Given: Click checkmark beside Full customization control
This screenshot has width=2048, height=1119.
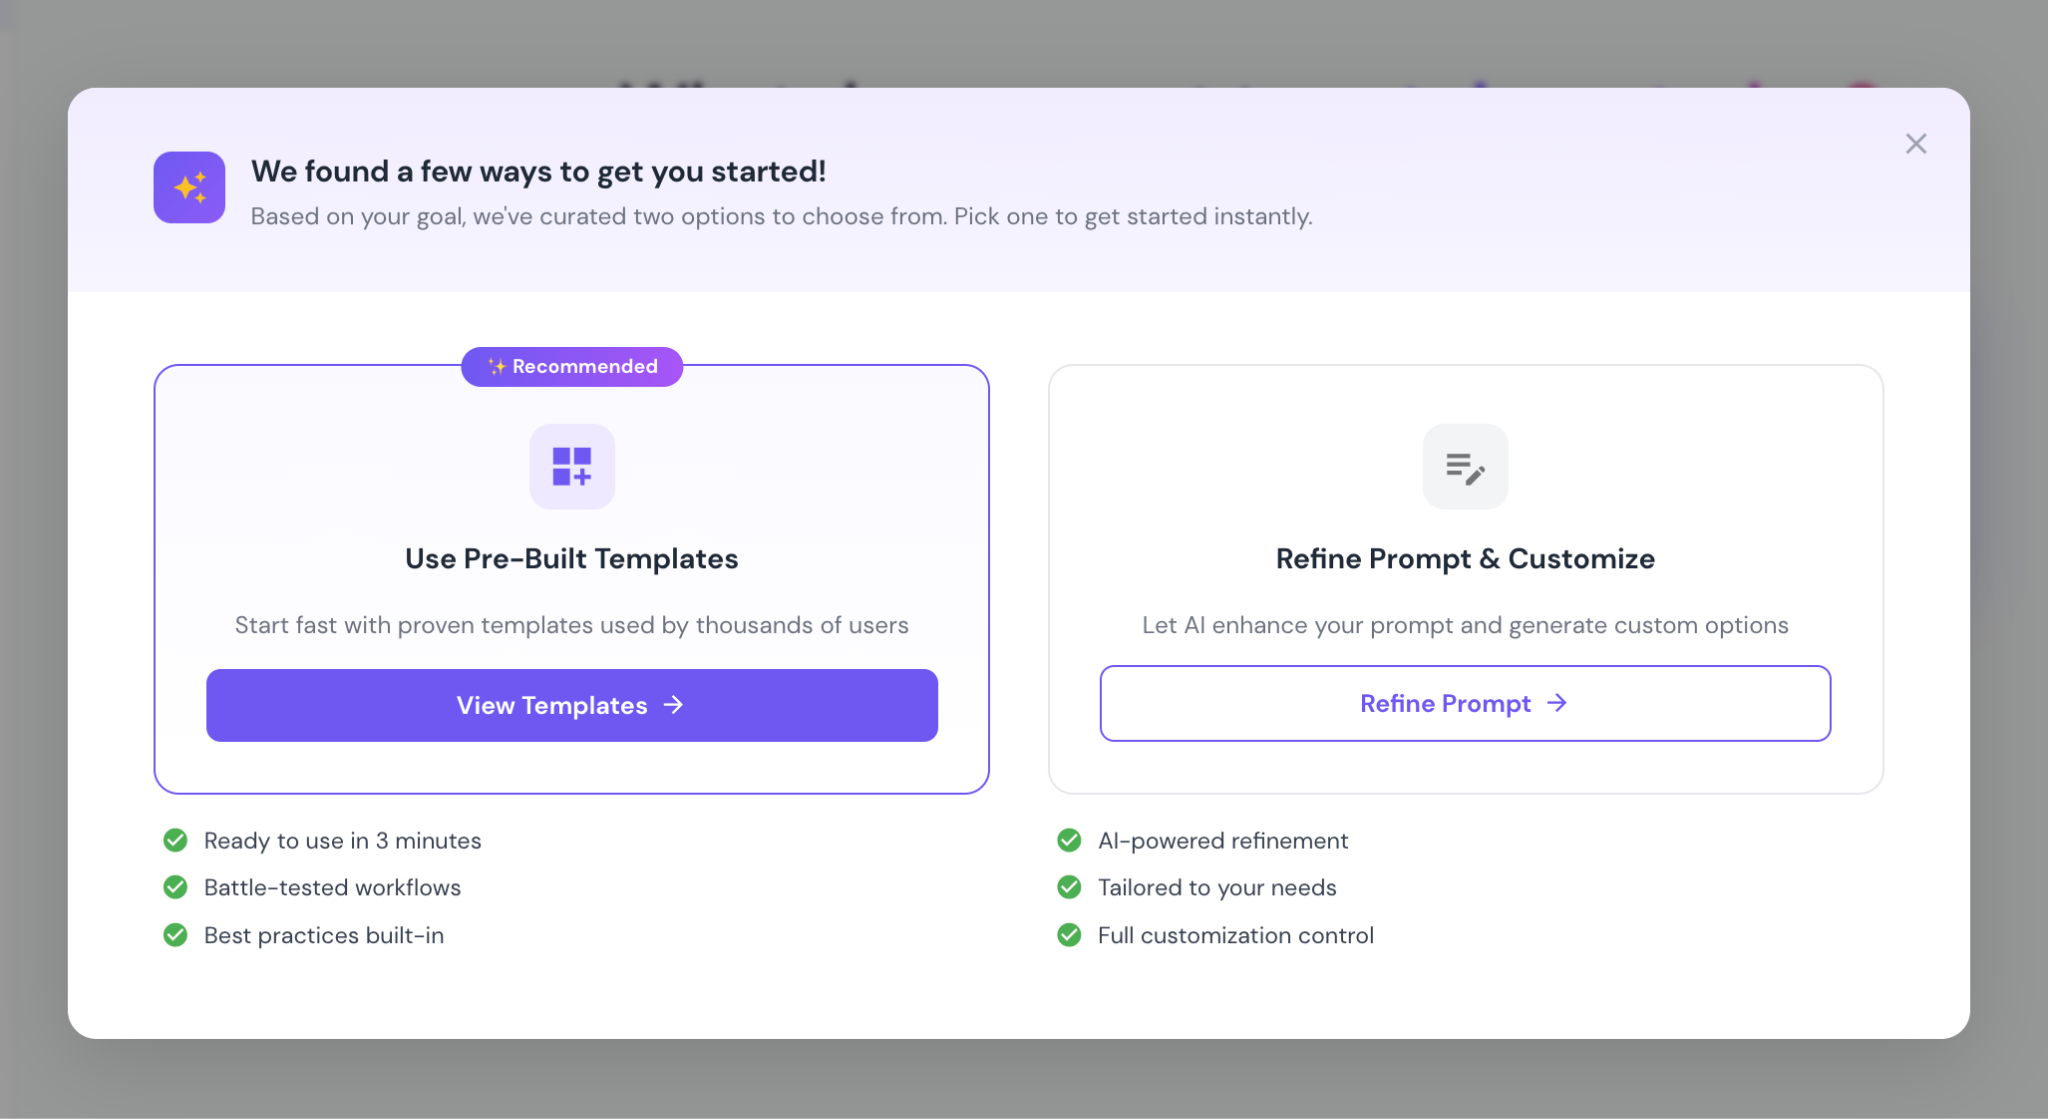Looking at the screenshot, I should click(x=1069, y=935).
